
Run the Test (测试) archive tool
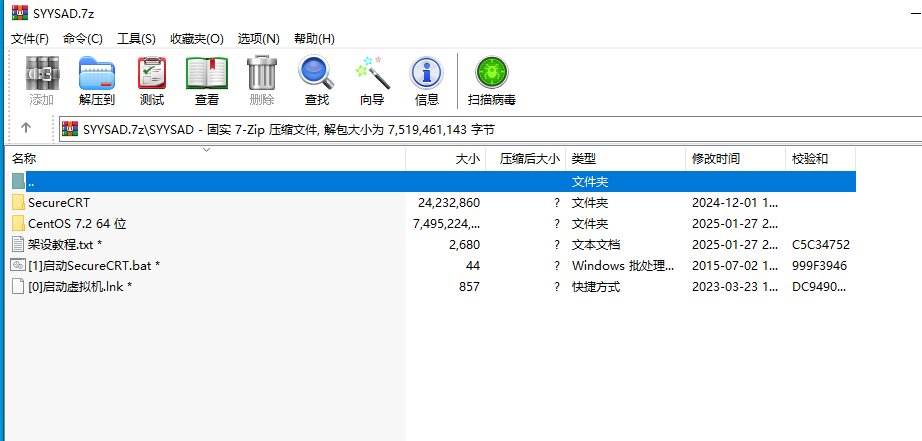tap(152, 74)
